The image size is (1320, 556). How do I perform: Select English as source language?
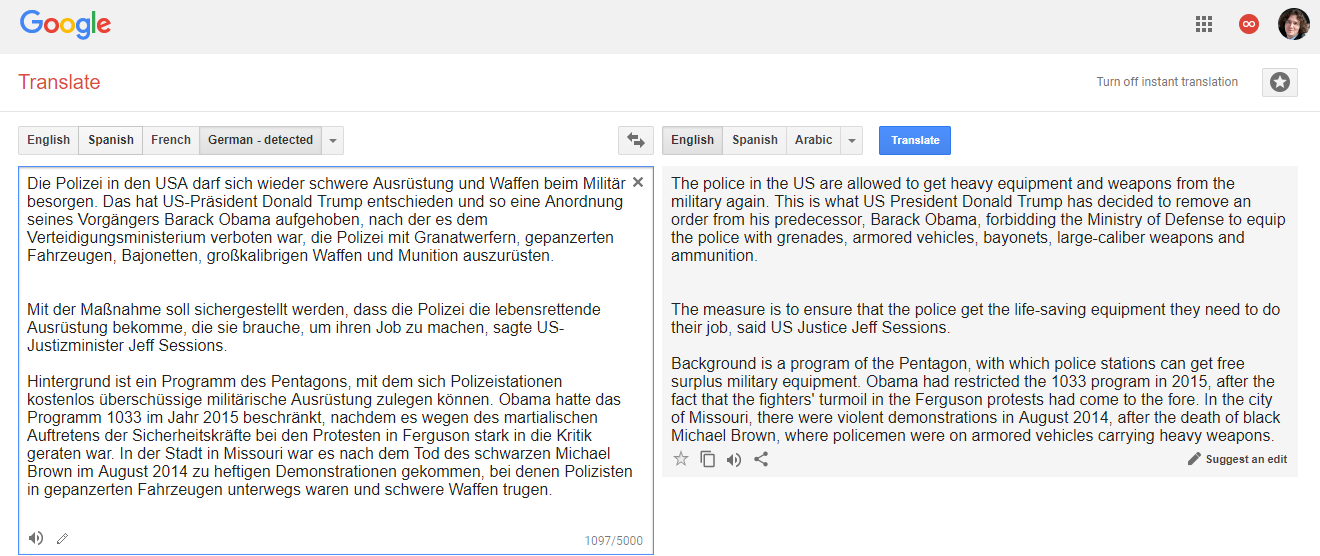click(x=49, y=140)
